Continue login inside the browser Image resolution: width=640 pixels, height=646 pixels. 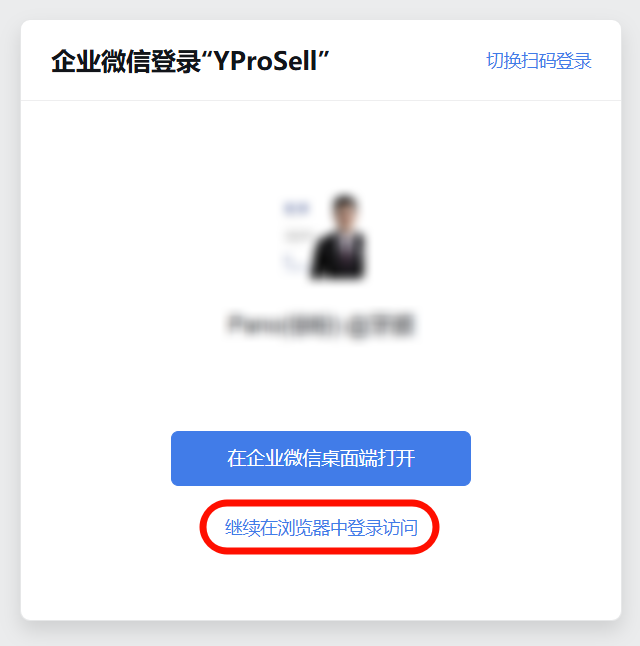tap(321, 527)
